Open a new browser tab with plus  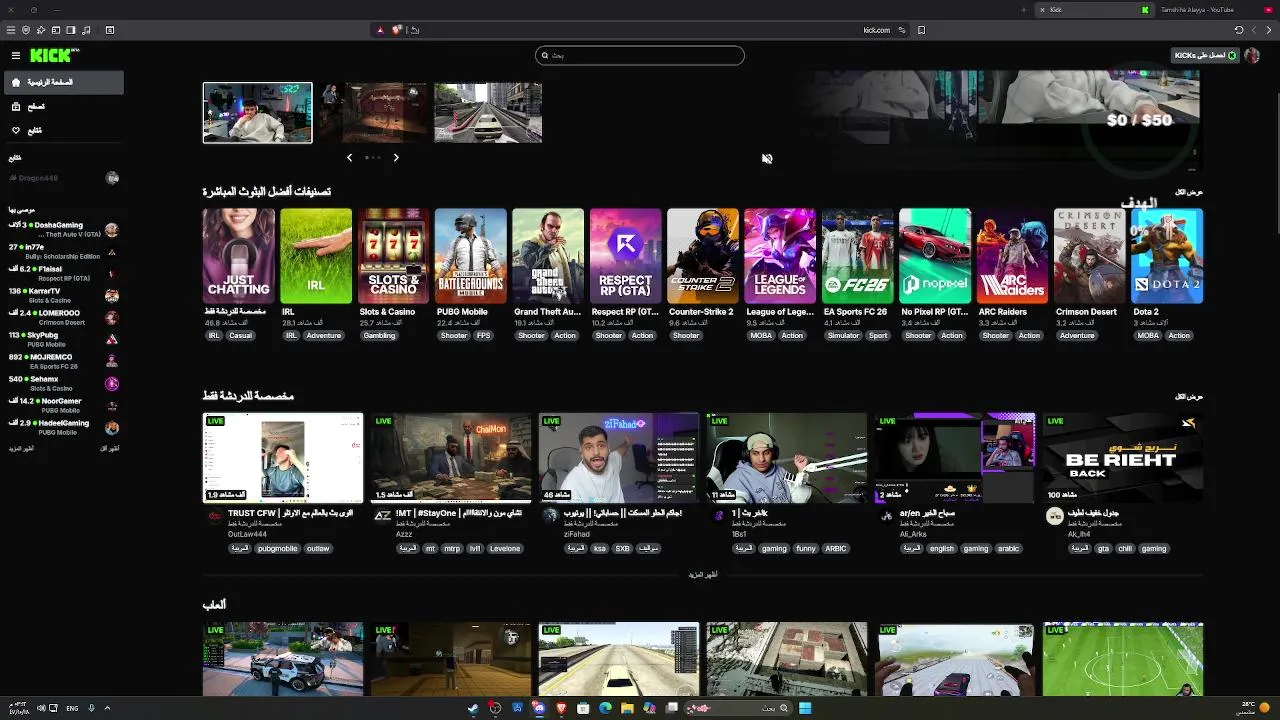[1023, 10]
